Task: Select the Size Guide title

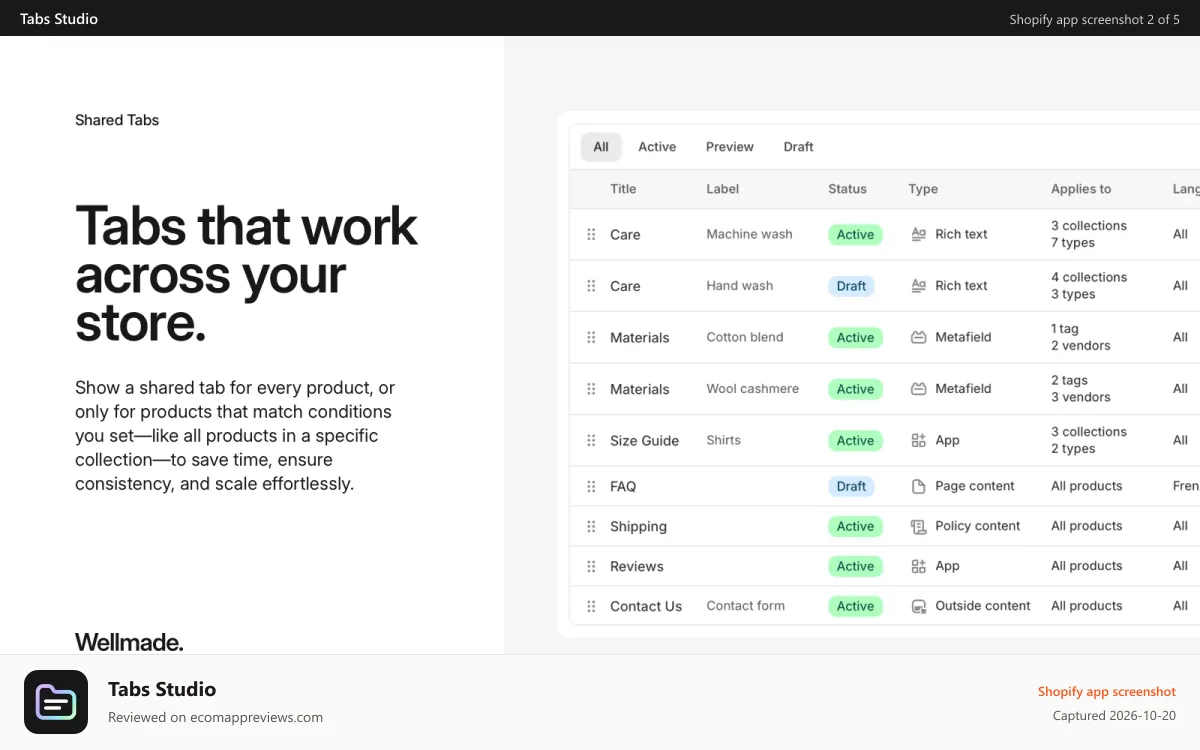Action: (x=644, y=440)
